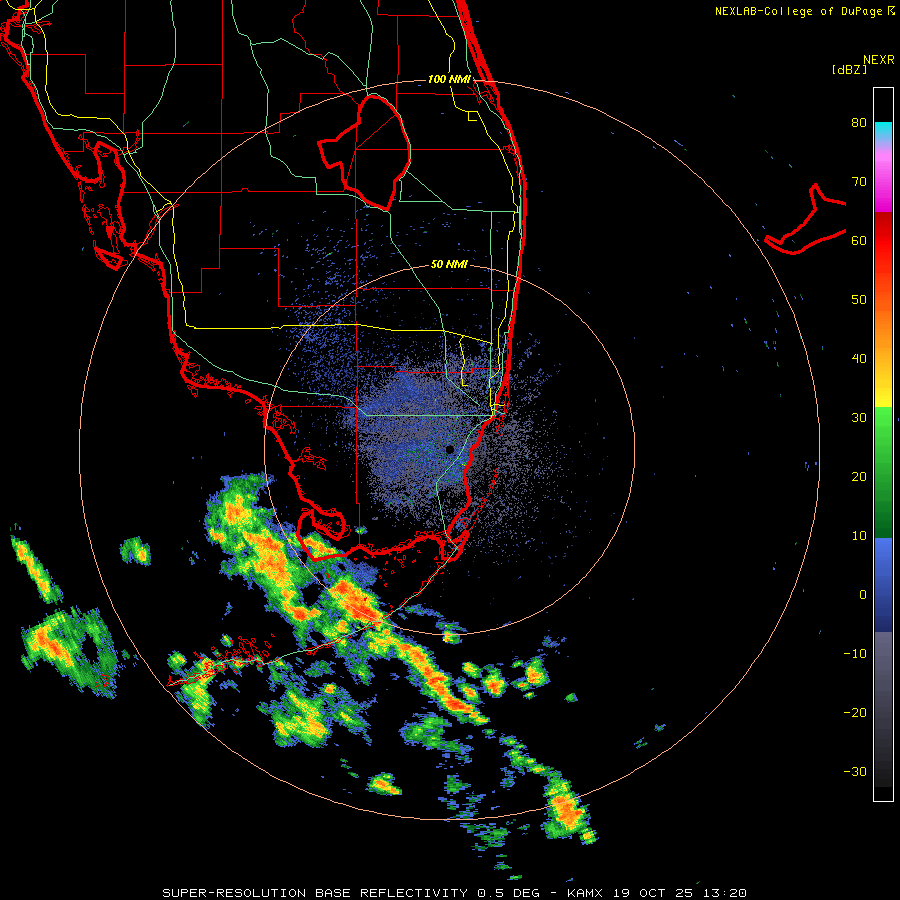Click the 40 value on the dBZ scale
Viewport: 900px width, 900px height.
point(859,359)
